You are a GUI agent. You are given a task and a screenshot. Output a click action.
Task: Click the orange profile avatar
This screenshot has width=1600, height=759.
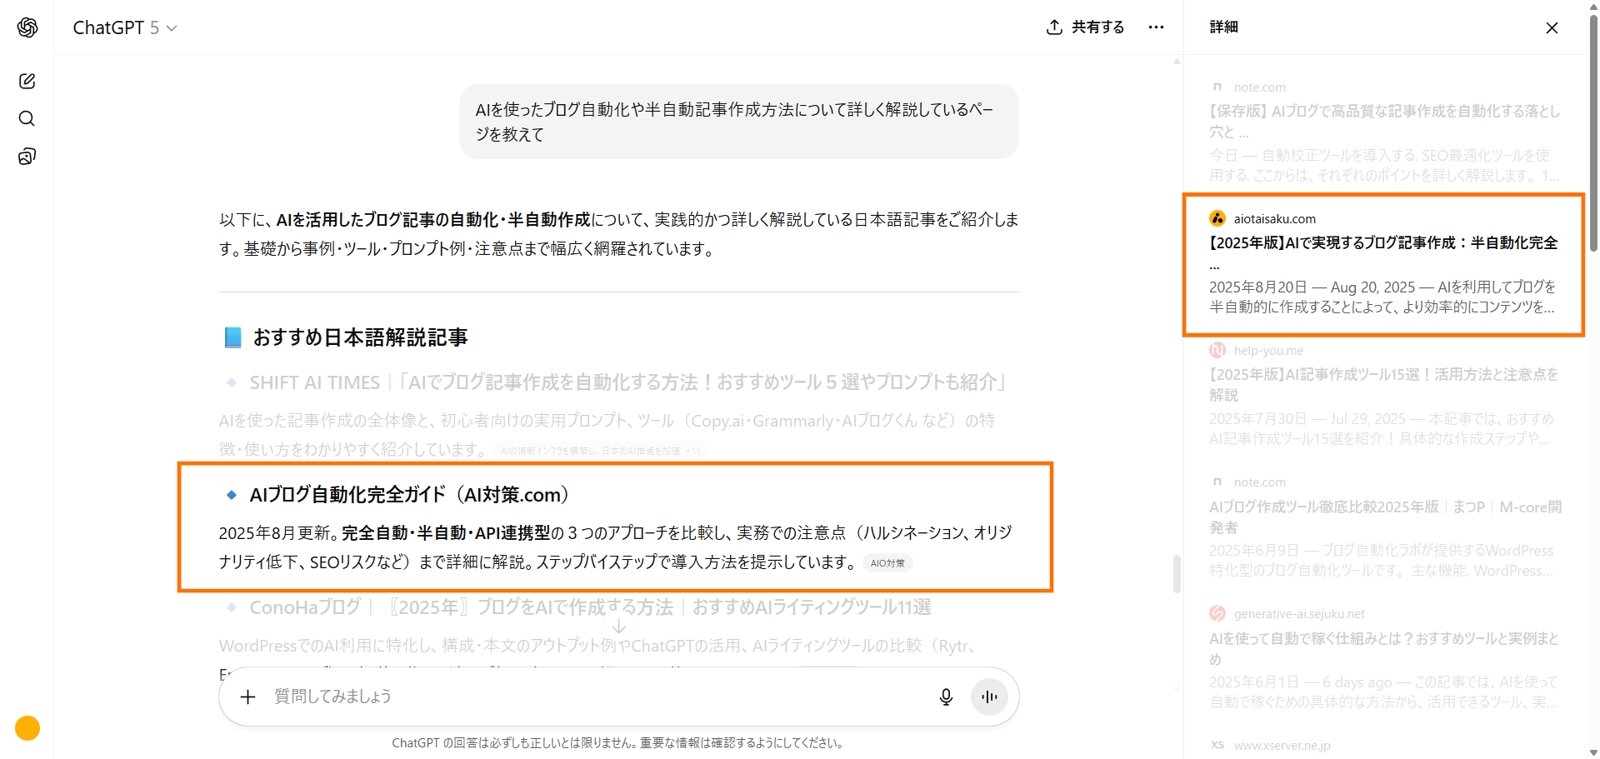pos(28,728)
